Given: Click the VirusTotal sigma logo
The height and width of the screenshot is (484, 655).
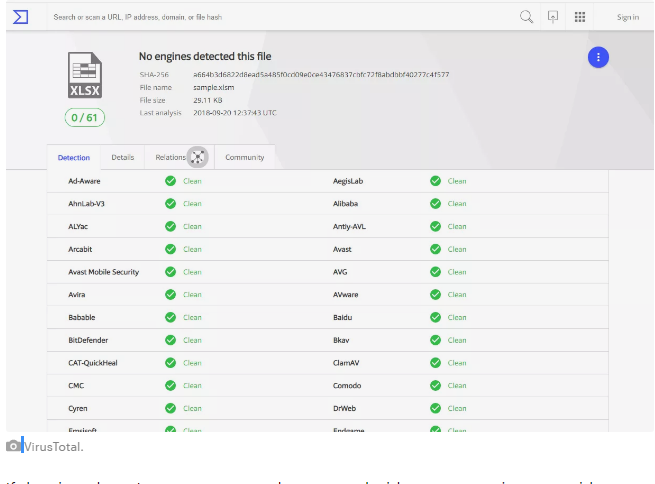Looking at the screenshot, I should tap(20, 17).
